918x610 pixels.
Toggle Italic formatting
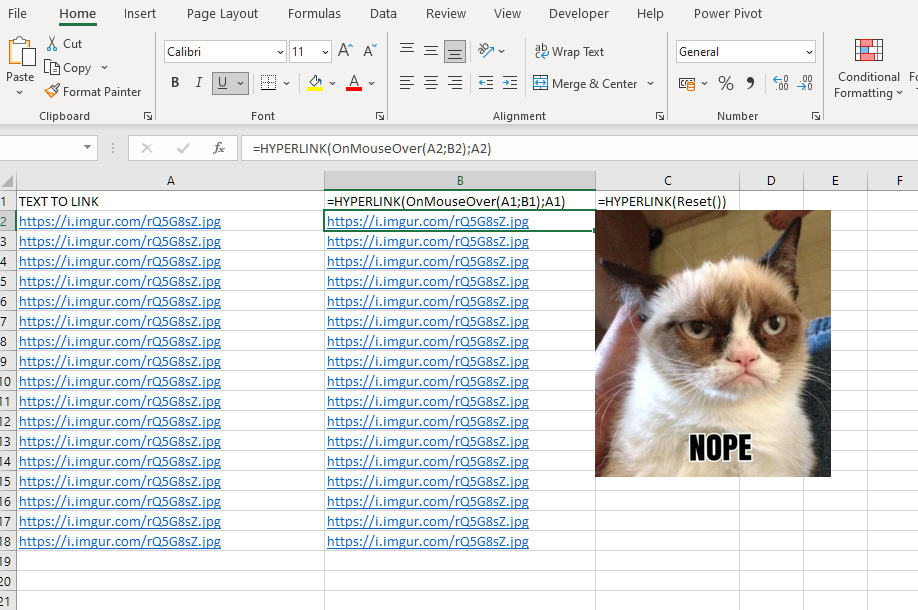[198, 83]
